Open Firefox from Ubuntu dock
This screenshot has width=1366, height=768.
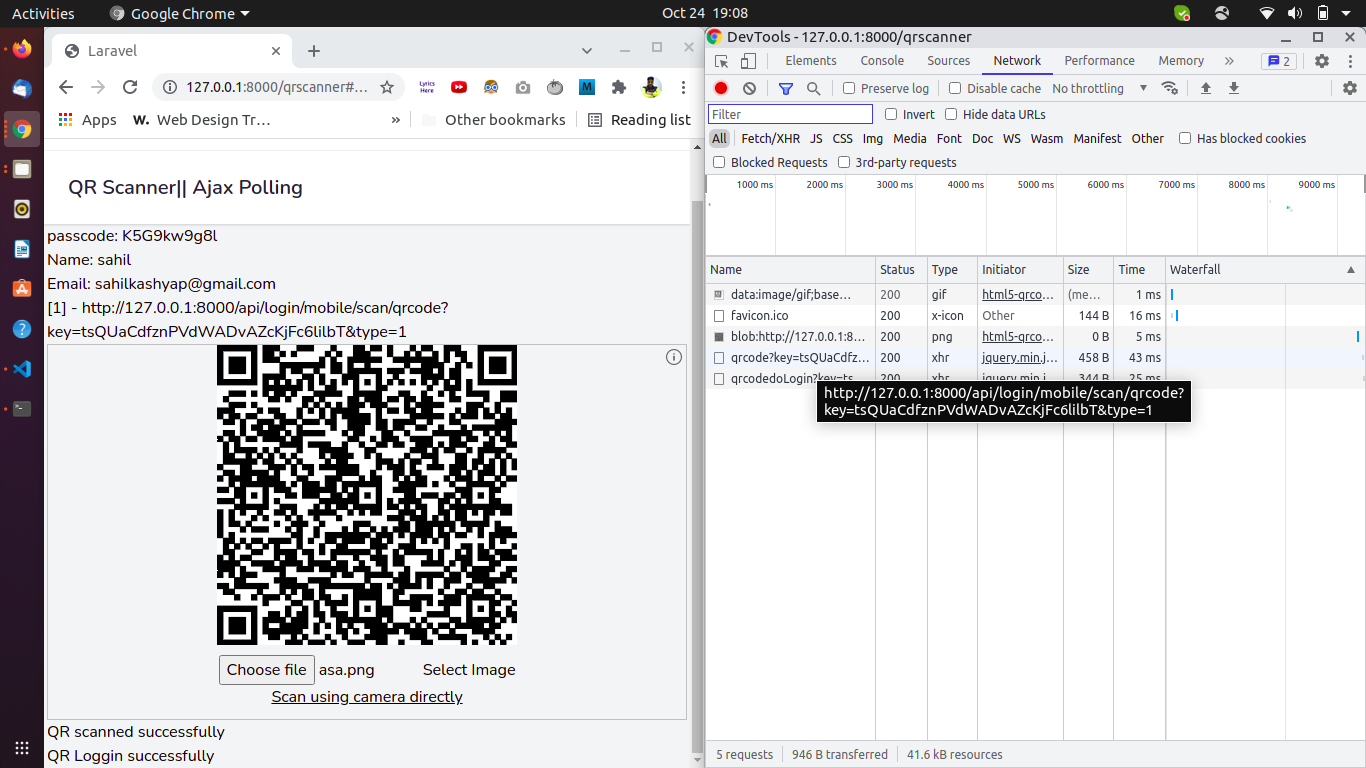(22, 49)
